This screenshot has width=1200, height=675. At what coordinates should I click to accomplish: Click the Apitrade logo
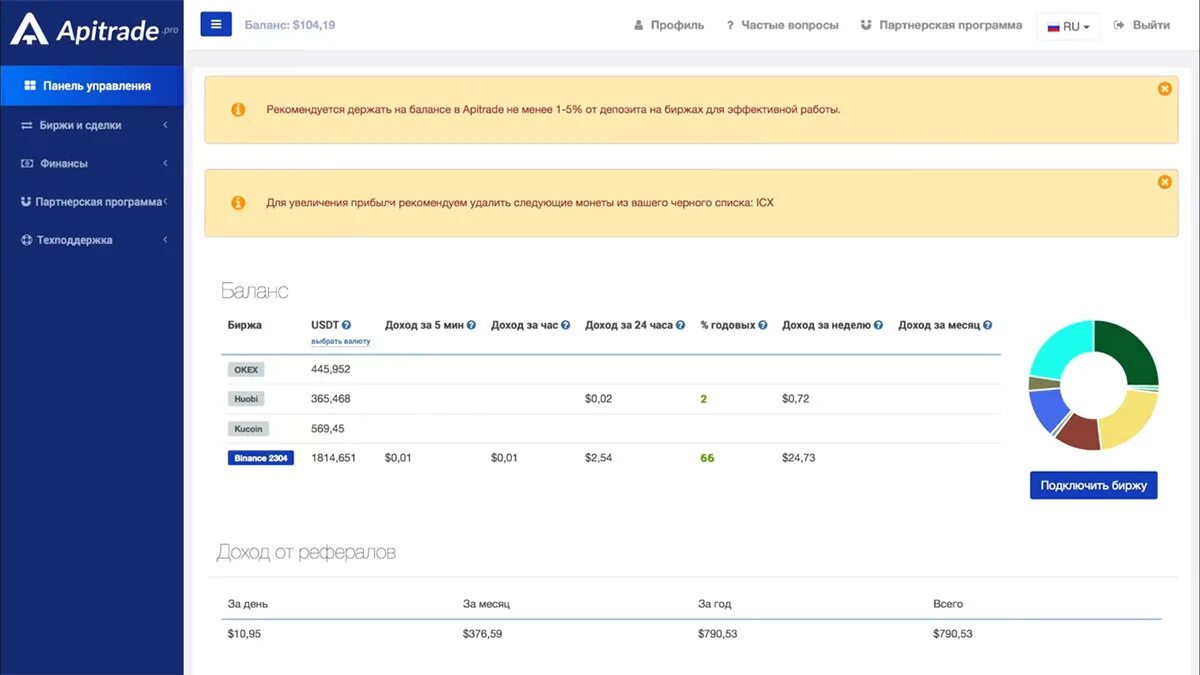(x=93, y=30)
